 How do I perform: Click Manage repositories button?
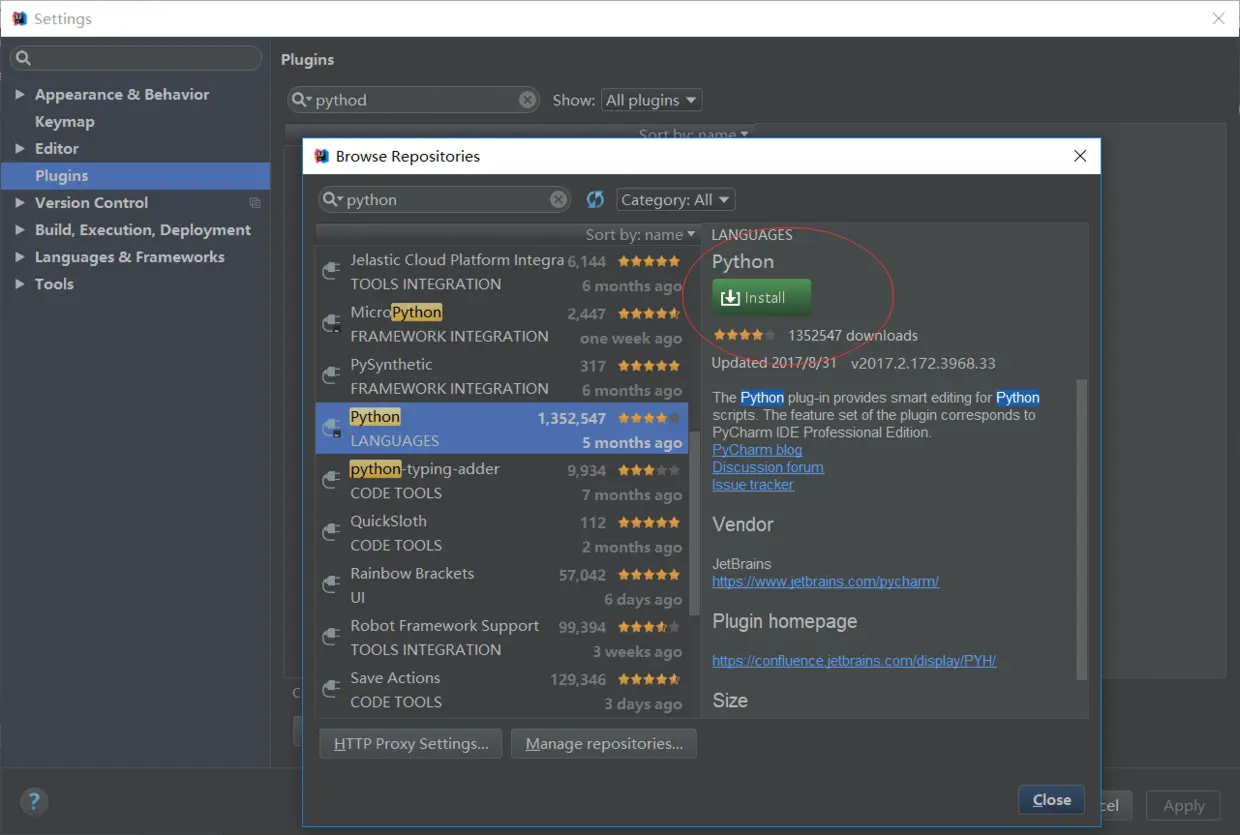pyautogui.click(x=604, y=744)
